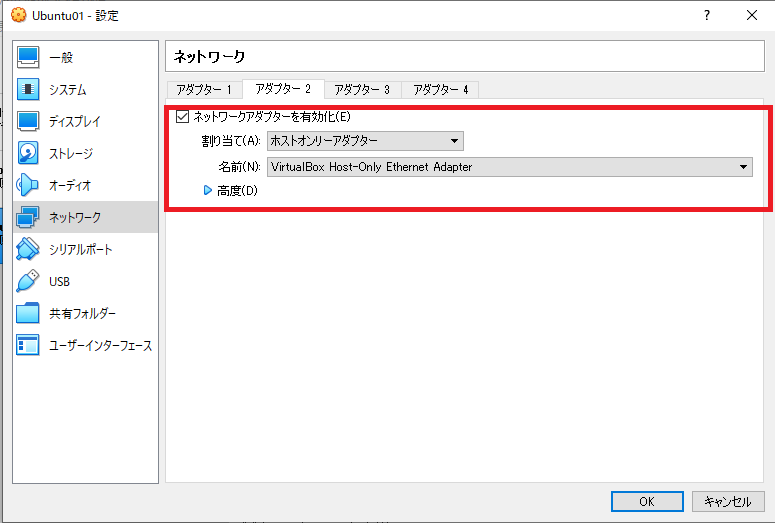The height and width of the screenshot is (523, 775).
Task: Click the VirtualBox gear icon in title bar
Action: [x=18, y=15]
